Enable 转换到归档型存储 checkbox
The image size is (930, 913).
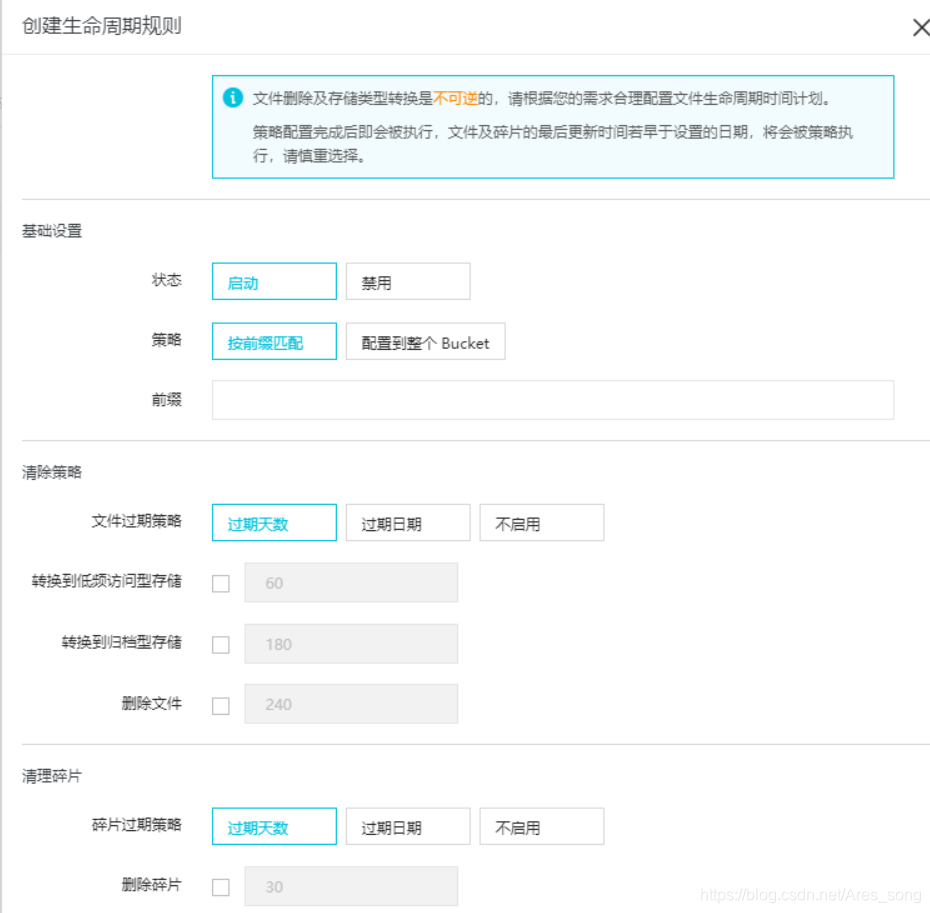click(221, 645)
